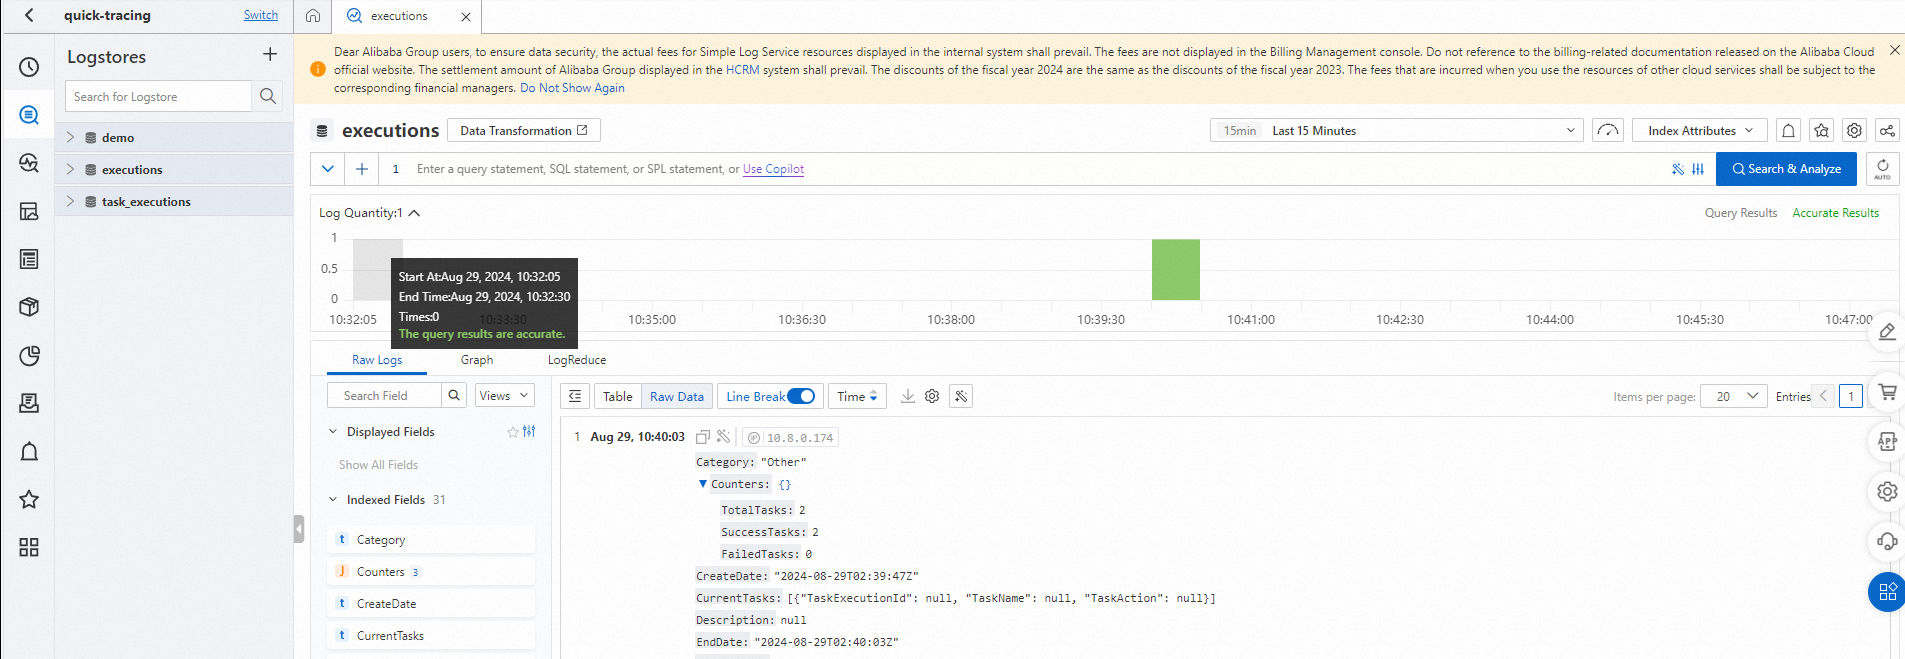Click the Switch project link
The width and height of the screenshot is (1905, 659).
(x=261, y=15)
